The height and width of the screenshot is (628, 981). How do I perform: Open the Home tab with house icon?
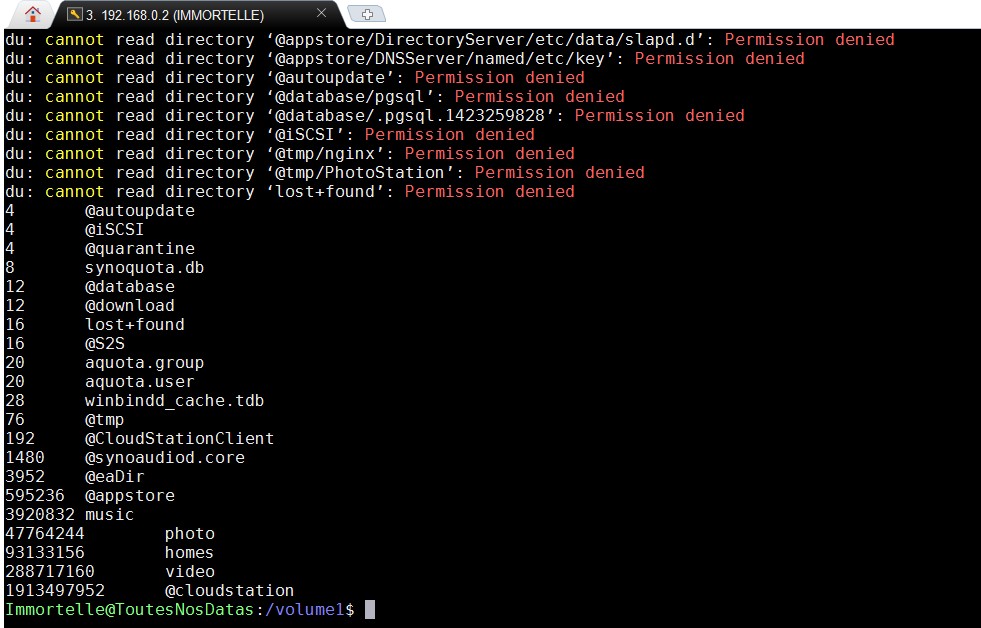tap(33, 15)
